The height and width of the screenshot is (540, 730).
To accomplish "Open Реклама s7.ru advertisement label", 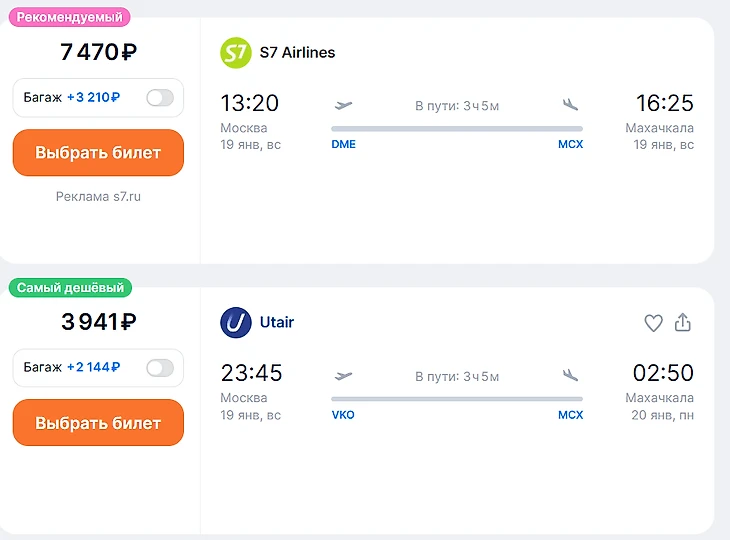I will (98, 197).
